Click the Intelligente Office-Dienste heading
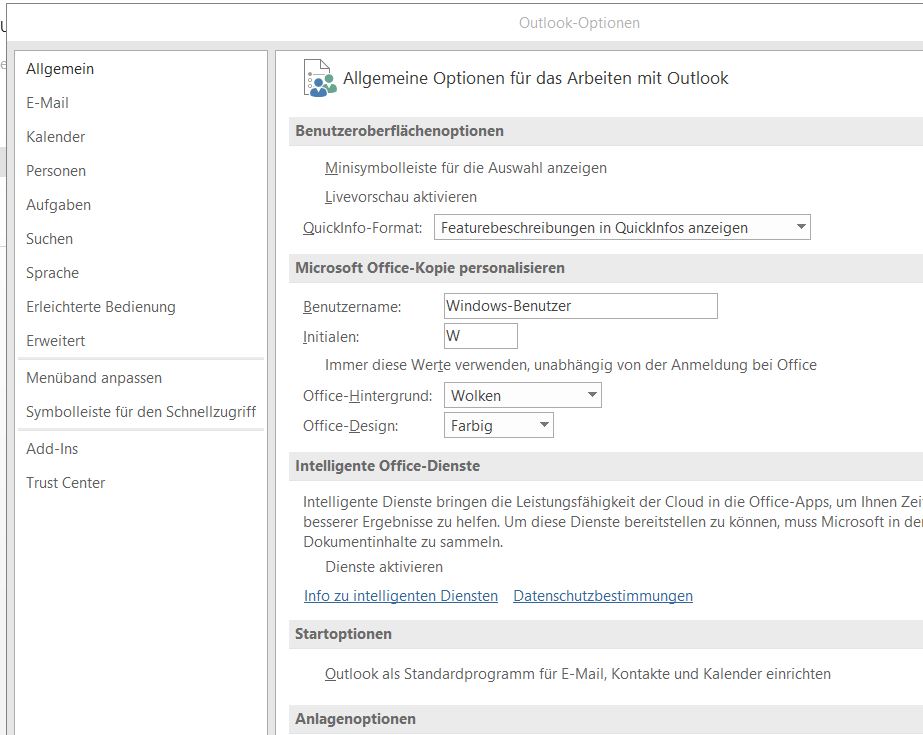This screenshot has height=735, width=923. point(387,466)
